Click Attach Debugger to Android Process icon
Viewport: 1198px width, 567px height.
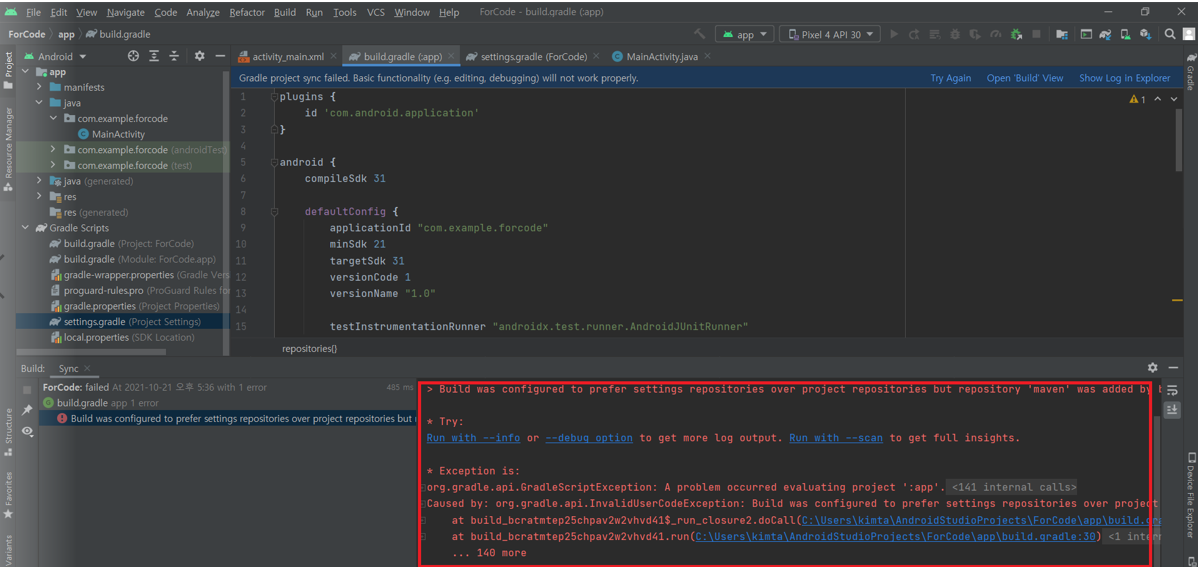tap(1016, 34)
